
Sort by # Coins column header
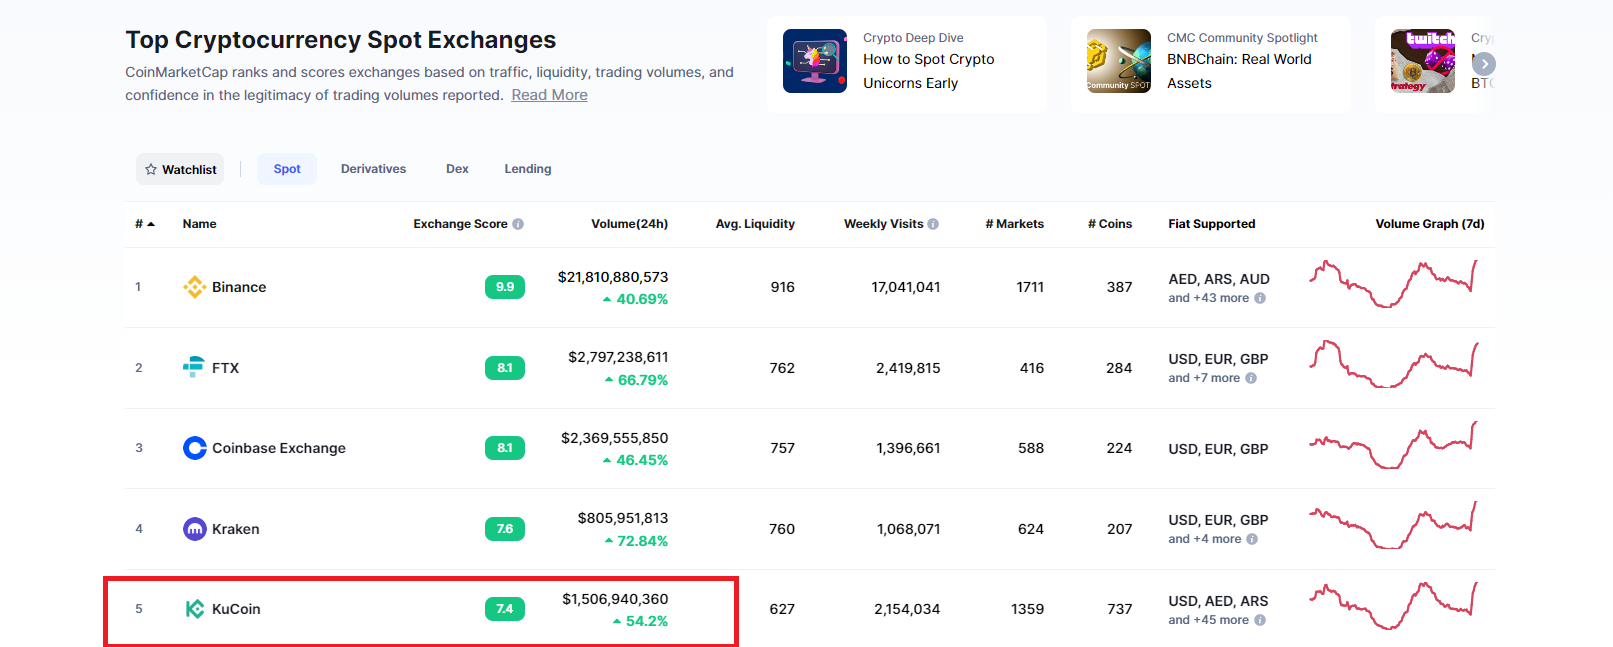click(x=1110, y=224)
